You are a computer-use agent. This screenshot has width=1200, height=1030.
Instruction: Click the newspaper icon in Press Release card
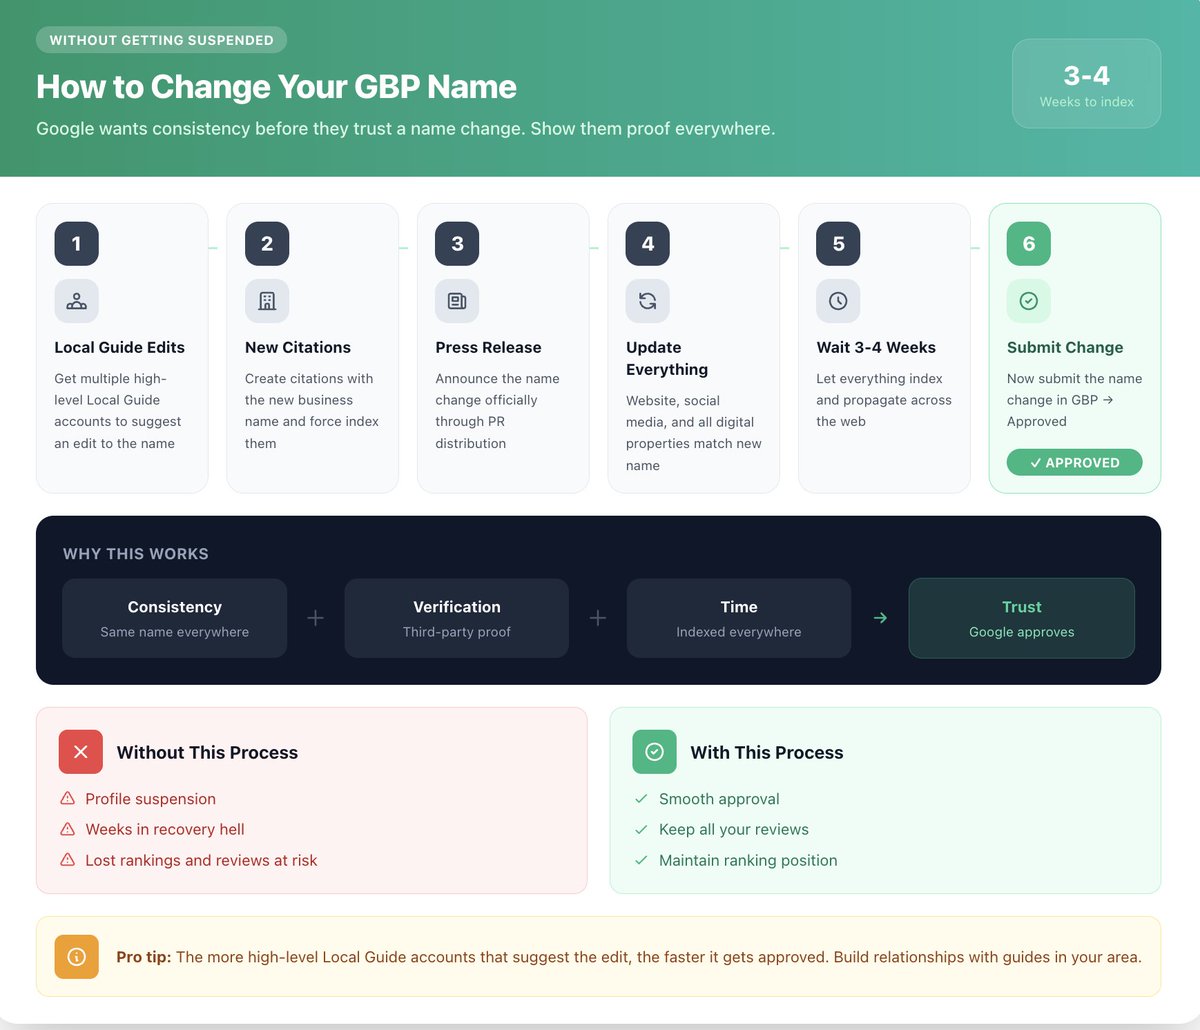pyautogui.click(x=457, y=301)
